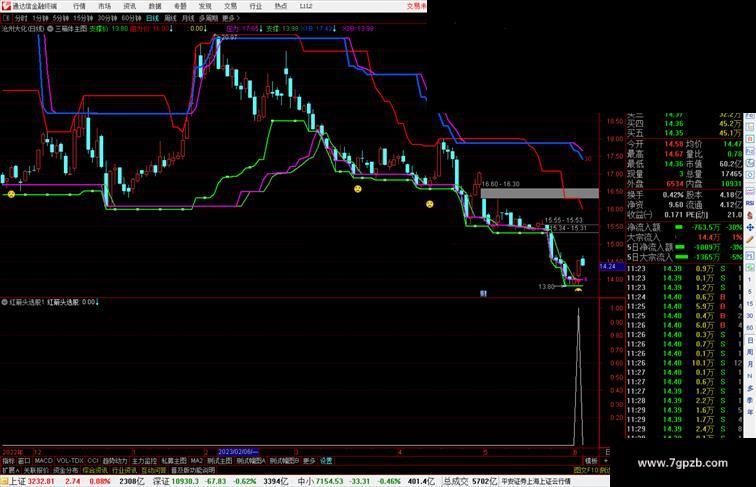756x487 pixels.
Task: Select the VOL-TDX indicator tab
Action: tap(70, 461)
